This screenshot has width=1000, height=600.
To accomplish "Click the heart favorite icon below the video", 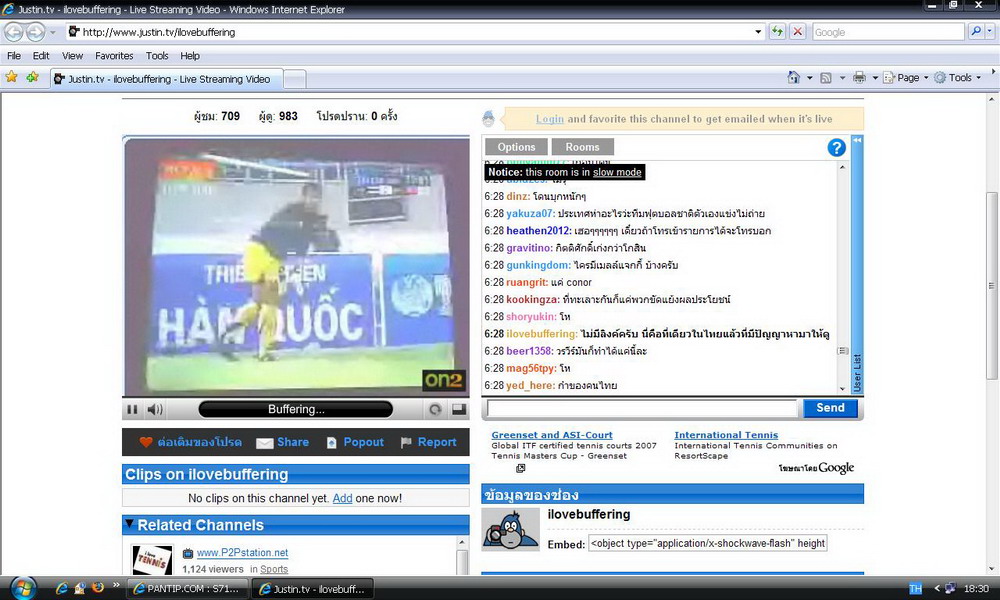I will pos(146,442).
